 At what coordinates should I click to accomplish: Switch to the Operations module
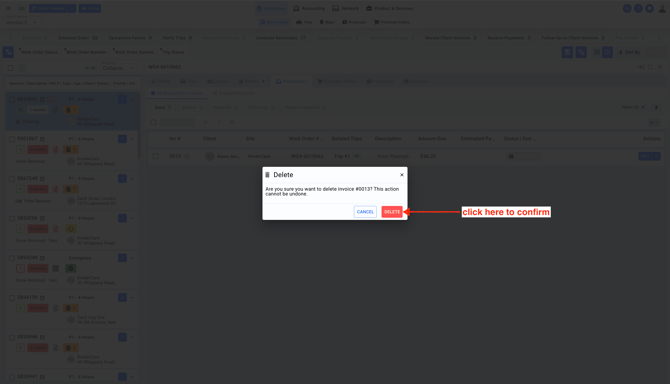[271, 8]
